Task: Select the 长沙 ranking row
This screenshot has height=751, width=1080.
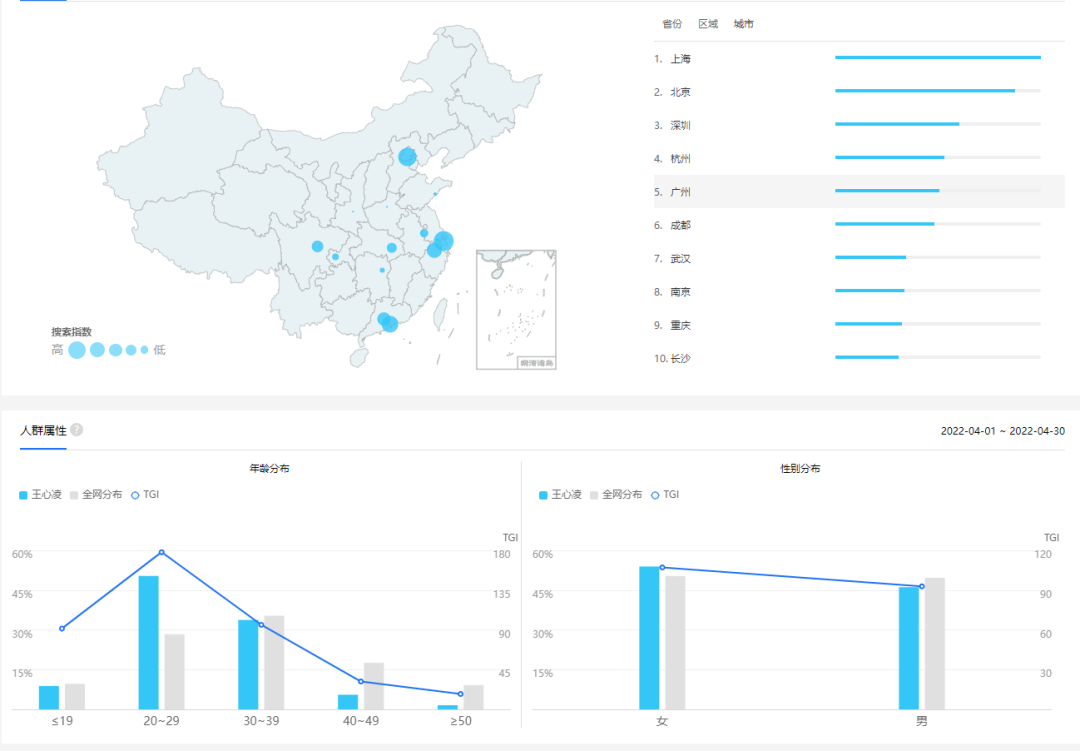Action: (x=858, y=358)
